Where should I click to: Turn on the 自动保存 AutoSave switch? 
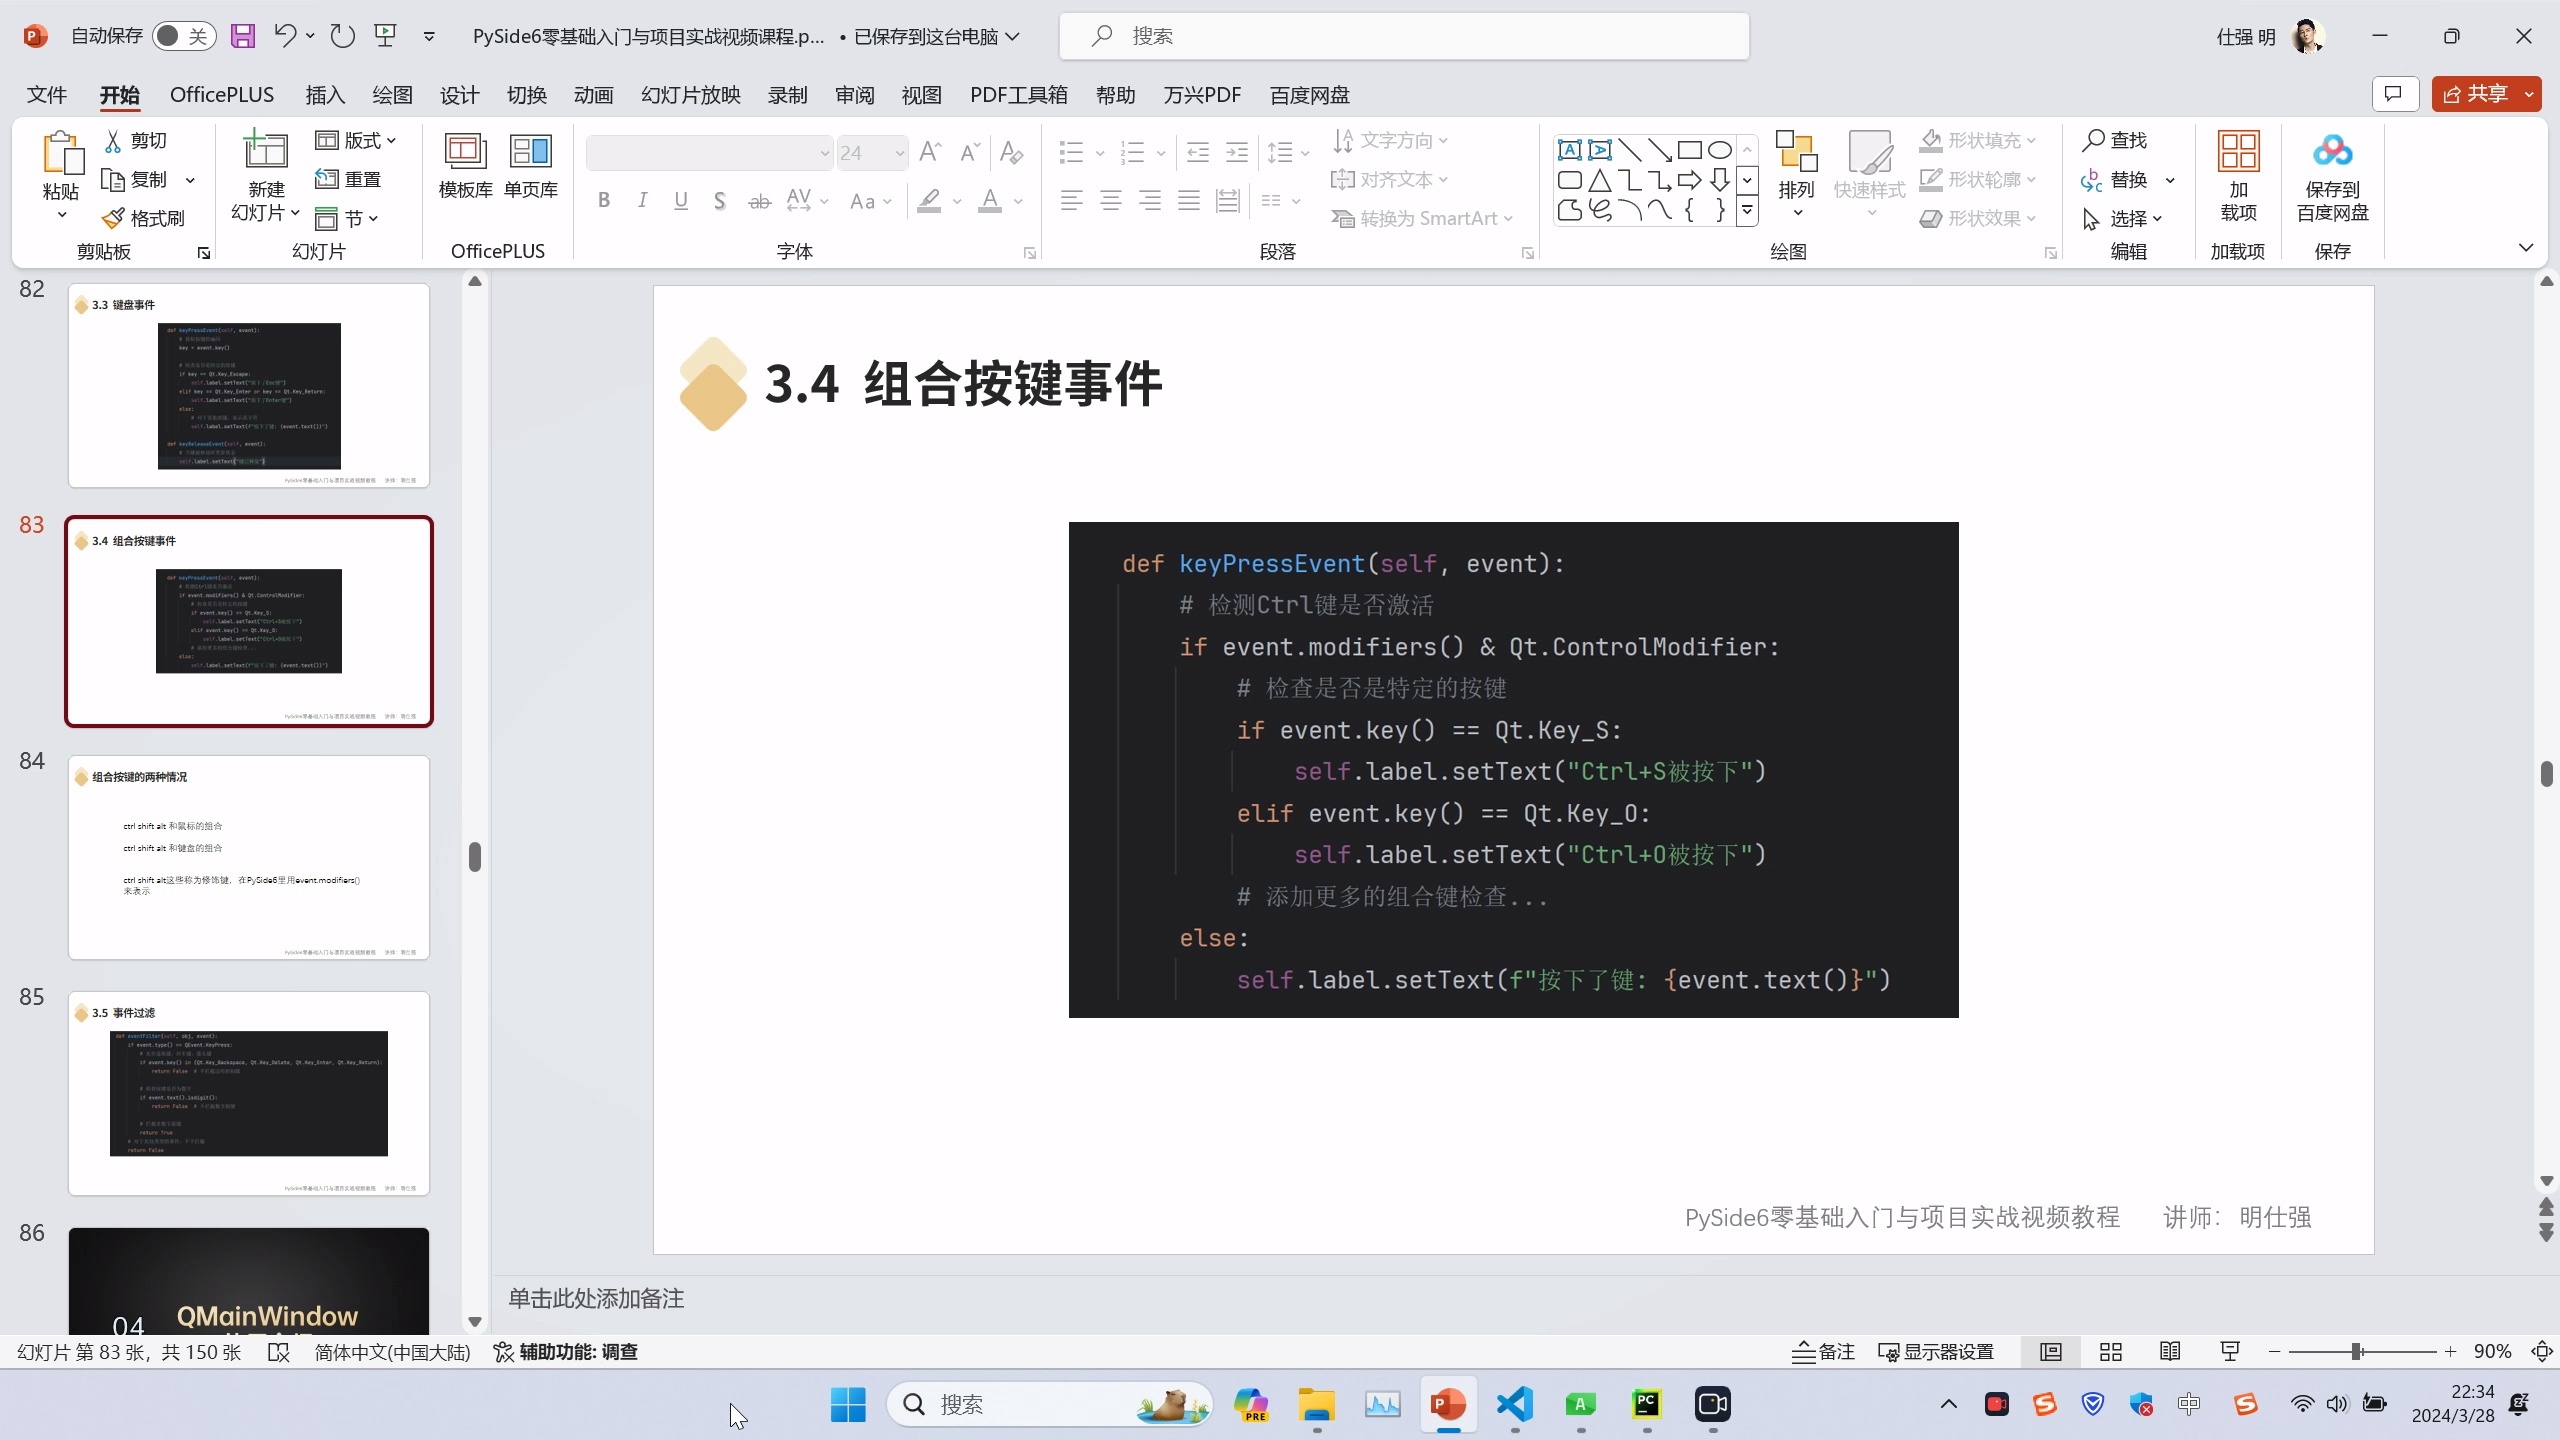click(x=181, y=35)
